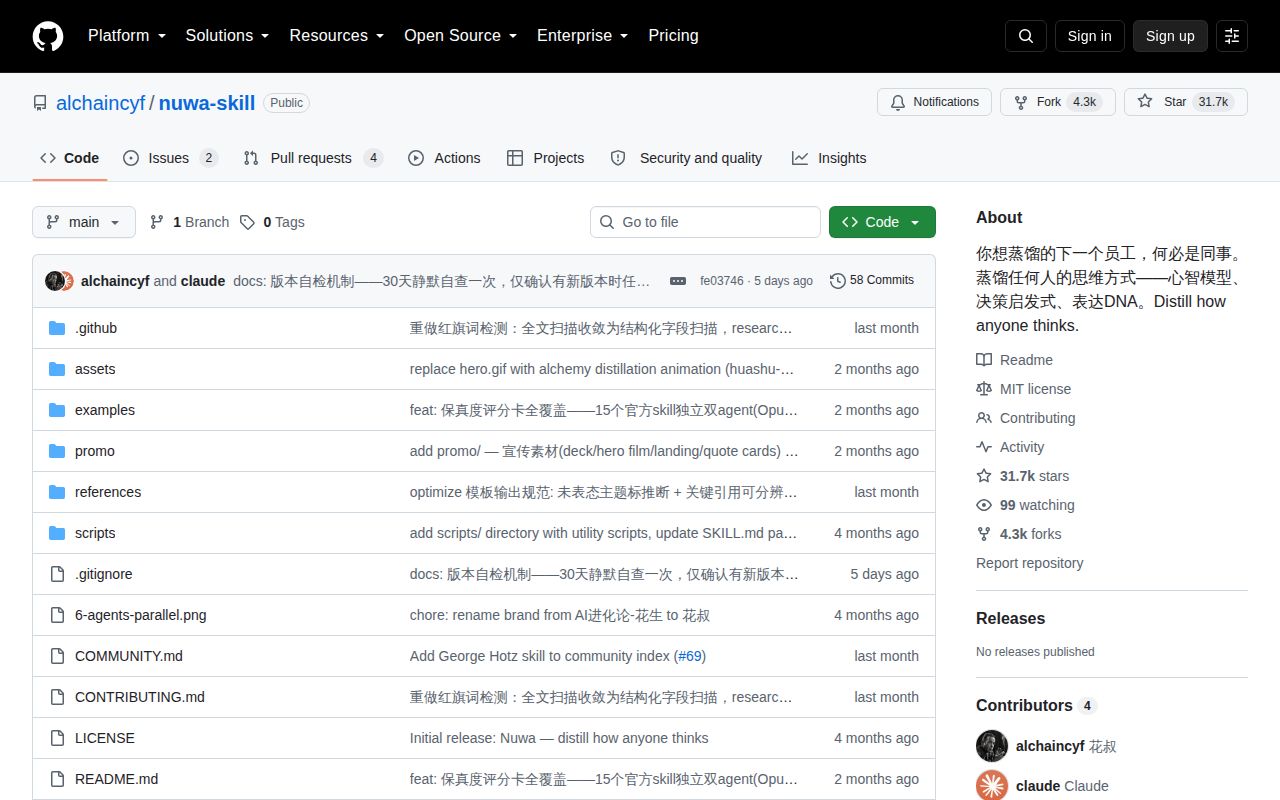The width and height of the screenshot is (1280, 800).
Task: Click the pulse icon beside Activity
Action: pos(984,447)
